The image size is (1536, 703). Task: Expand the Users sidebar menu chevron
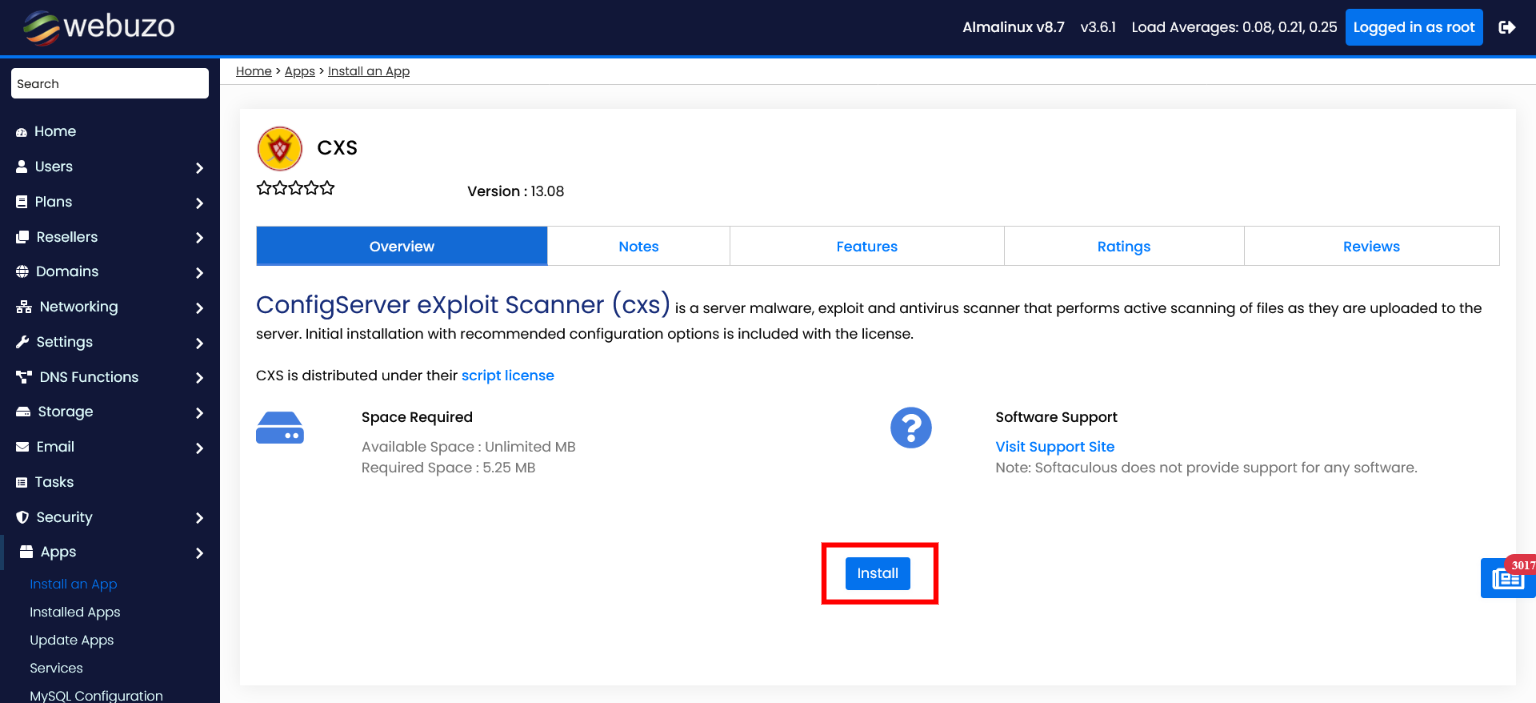click(199, 168)
